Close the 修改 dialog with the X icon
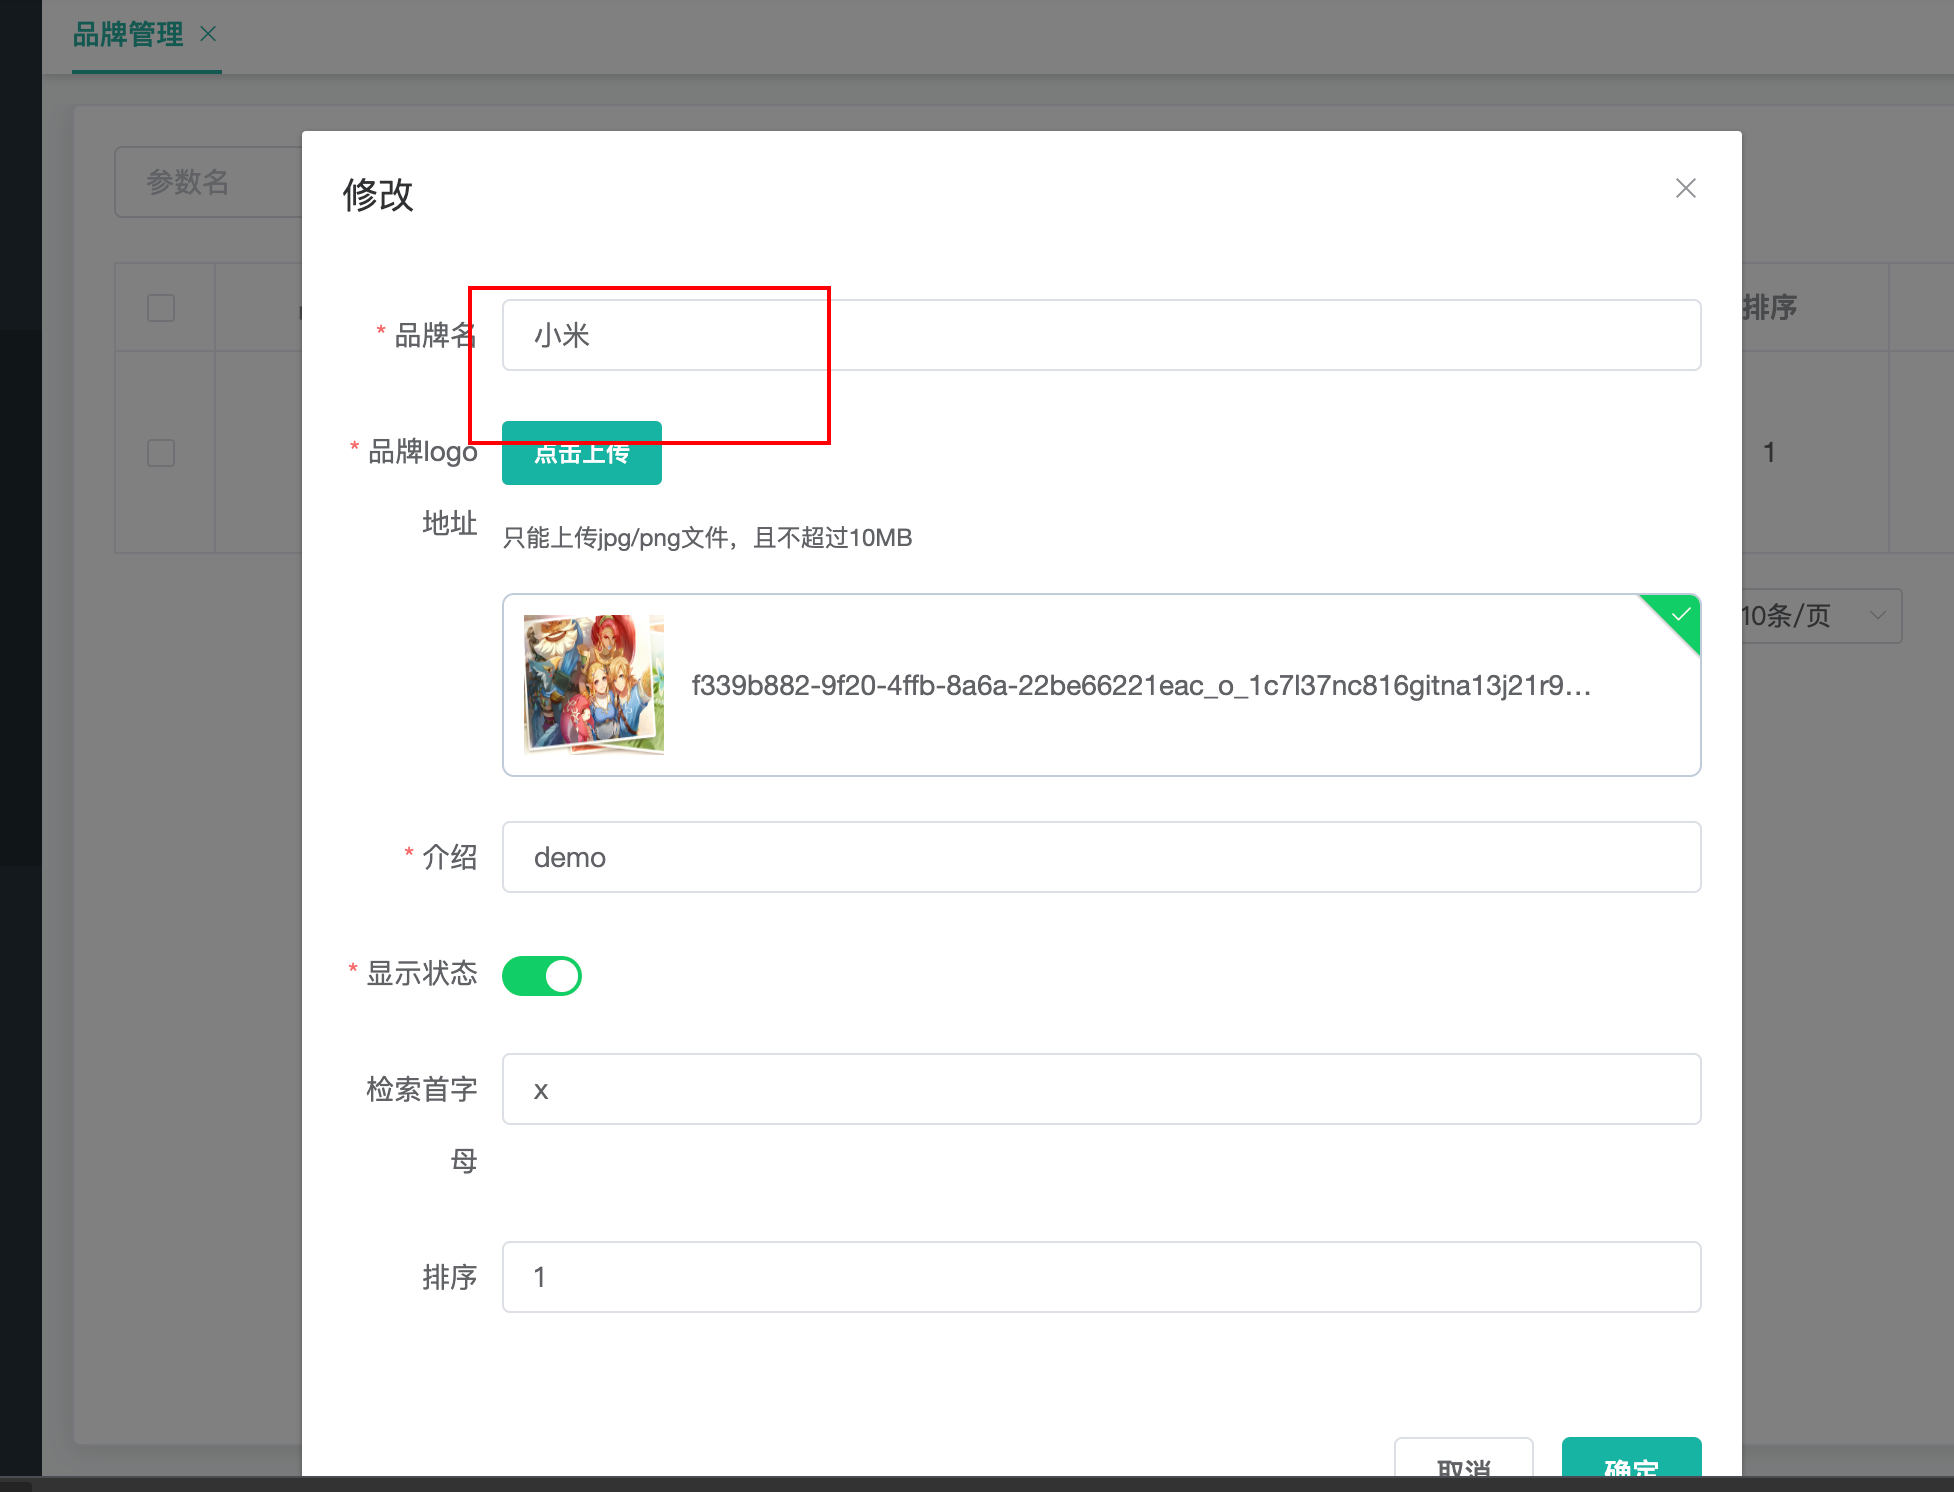This screenshot has height=1492, width=1954. click(1686, 188)
